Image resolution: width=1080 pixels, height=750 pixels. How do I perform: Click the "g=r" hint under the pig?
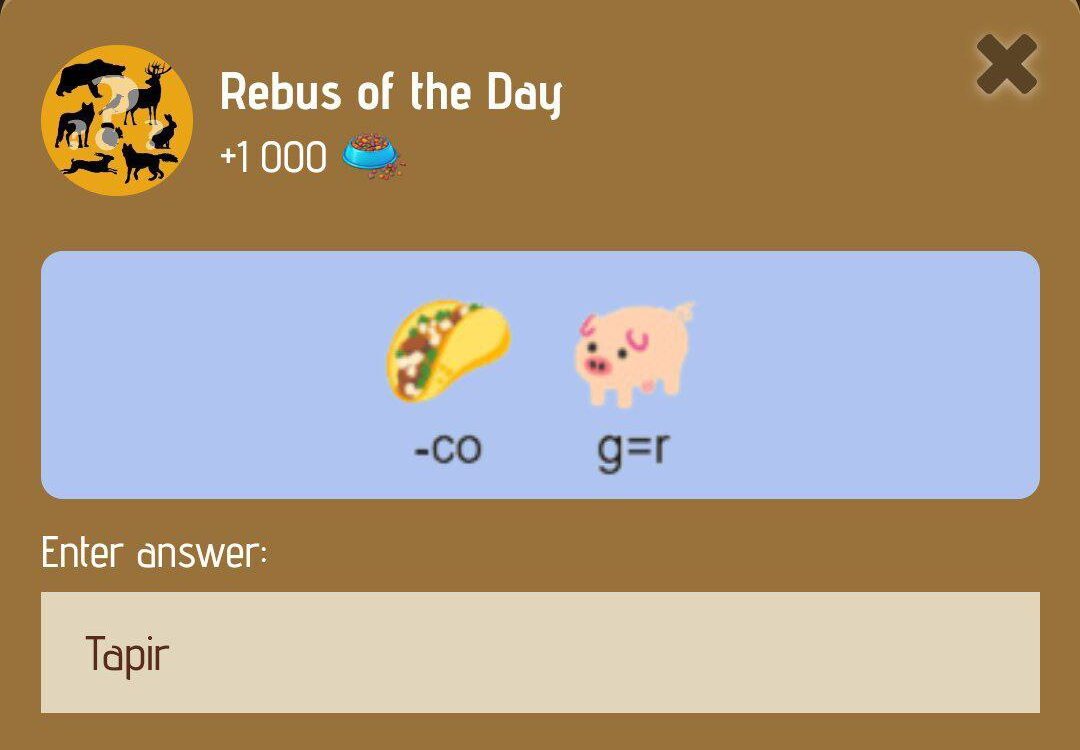(633, 451)
